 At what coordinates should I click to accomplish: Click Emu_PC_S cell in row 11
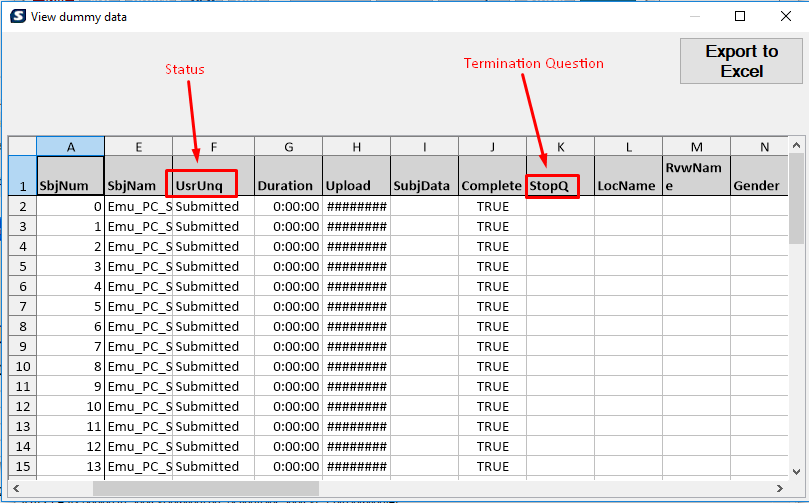[x=138, y=386]
